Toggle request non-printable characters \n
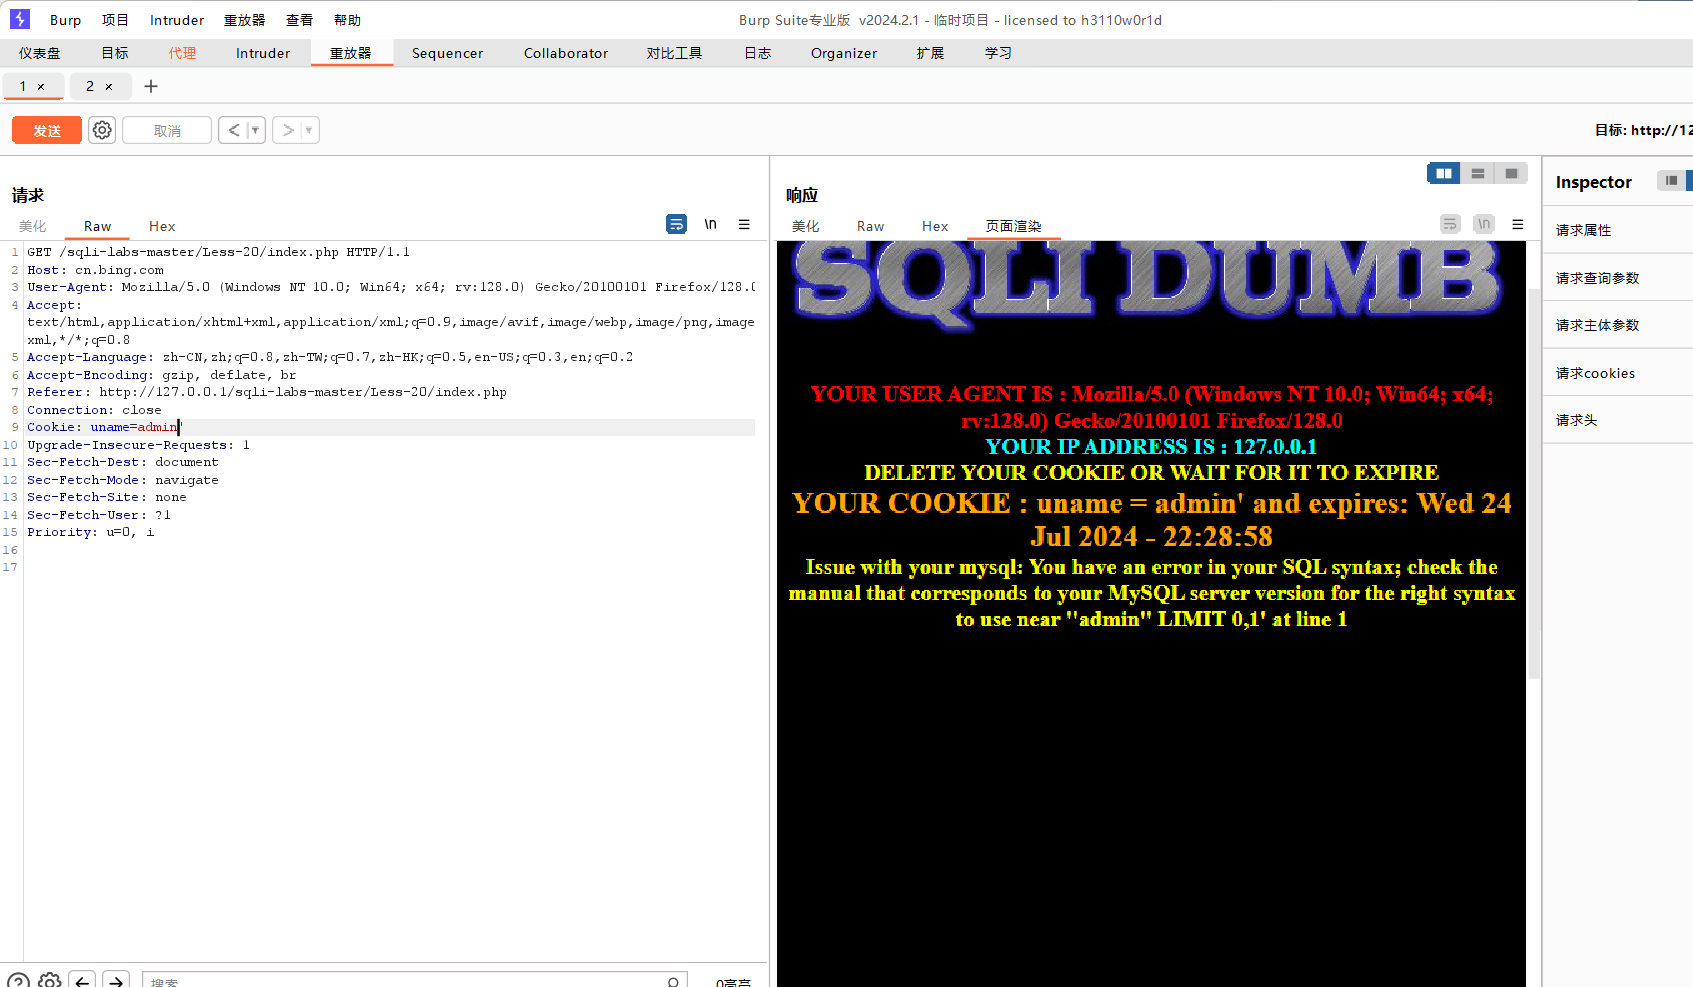Image resolution: width=1693 pixels, height=987 pixels. point(710,224)
